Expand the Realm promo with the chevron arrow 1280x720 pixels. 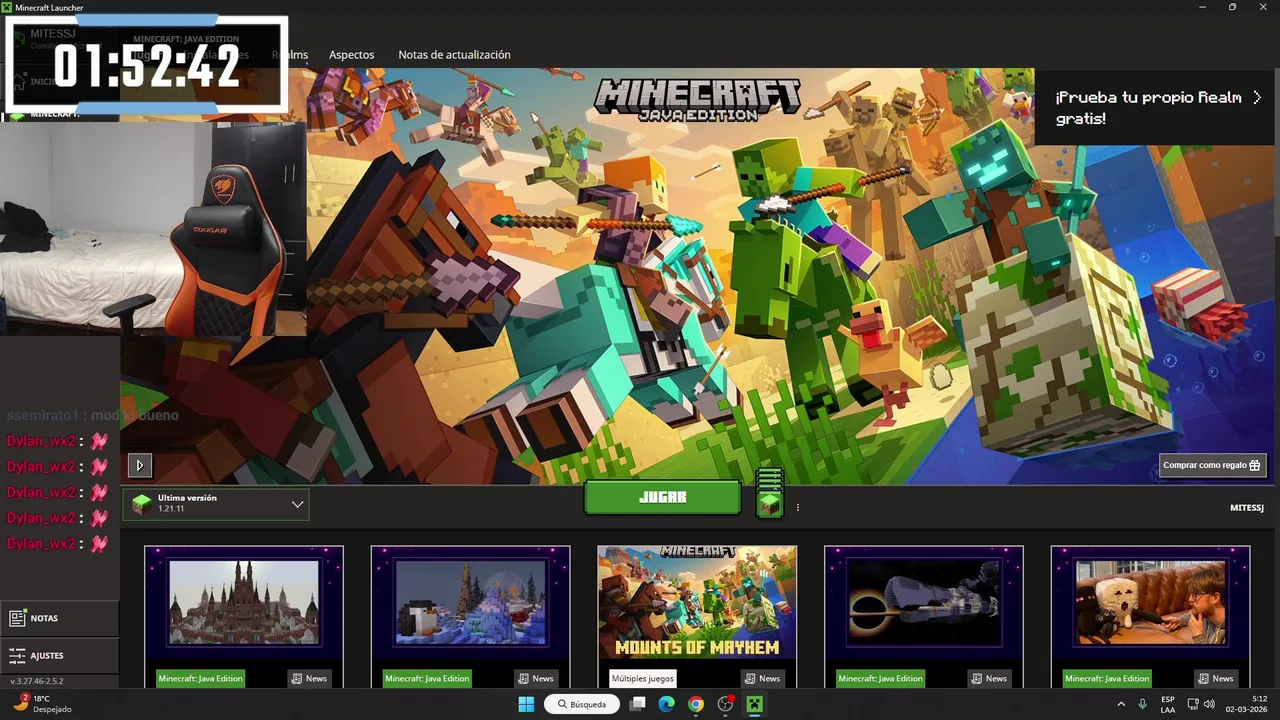tap(1257, 97)
